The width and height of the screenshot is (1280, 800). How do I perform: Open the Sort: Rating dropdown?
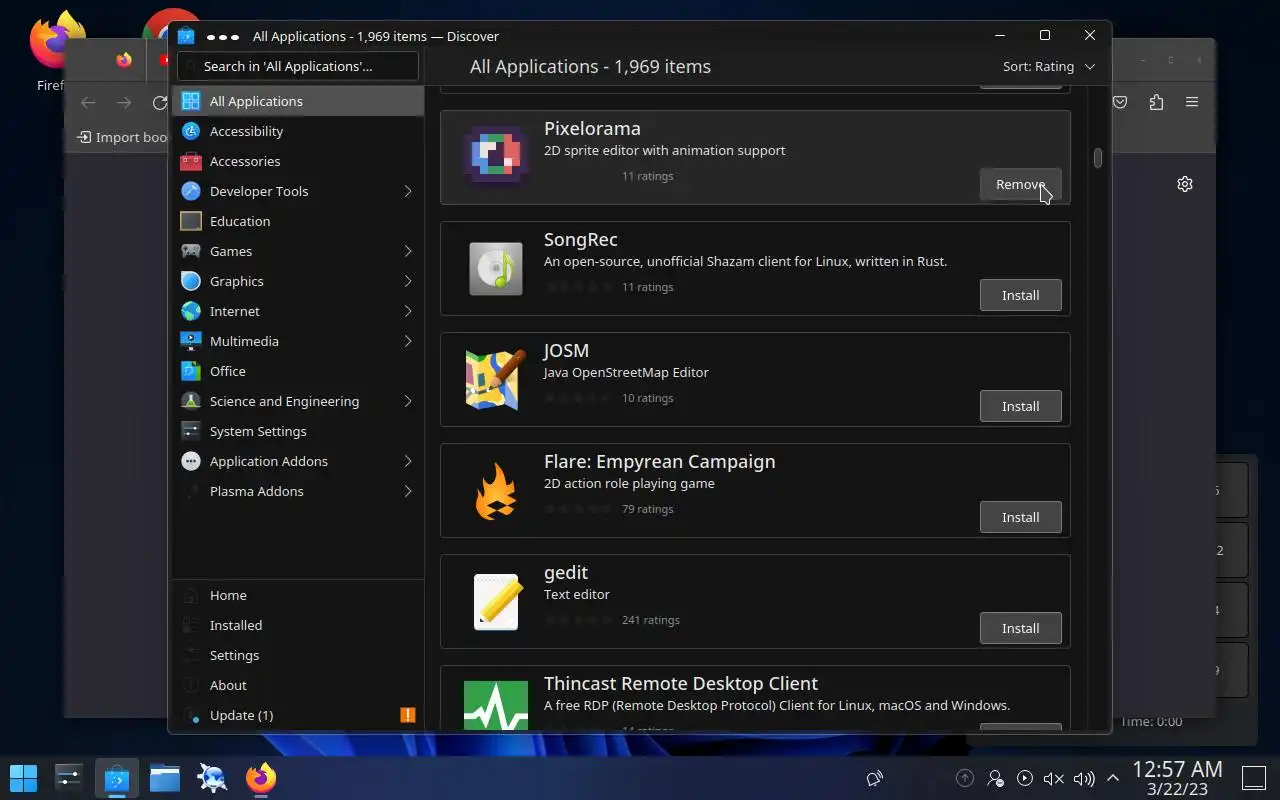pos(1048,66)
